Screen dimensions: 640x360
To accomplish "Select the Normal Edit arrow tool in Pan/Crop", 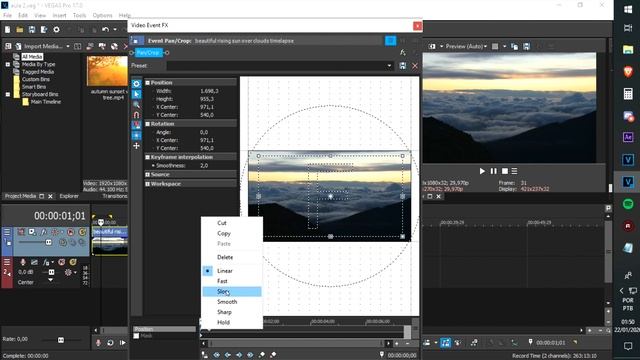I will click(x=136, y=94).
